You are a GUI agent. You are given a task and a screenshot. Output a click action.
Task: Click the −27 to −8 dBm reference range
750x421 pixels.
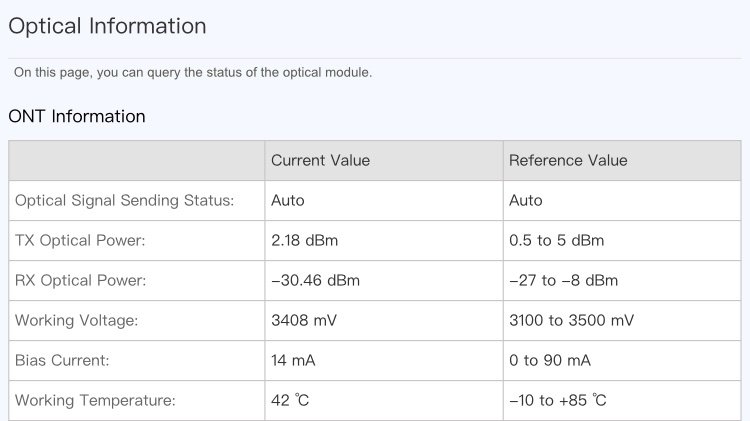coord(563,280)
